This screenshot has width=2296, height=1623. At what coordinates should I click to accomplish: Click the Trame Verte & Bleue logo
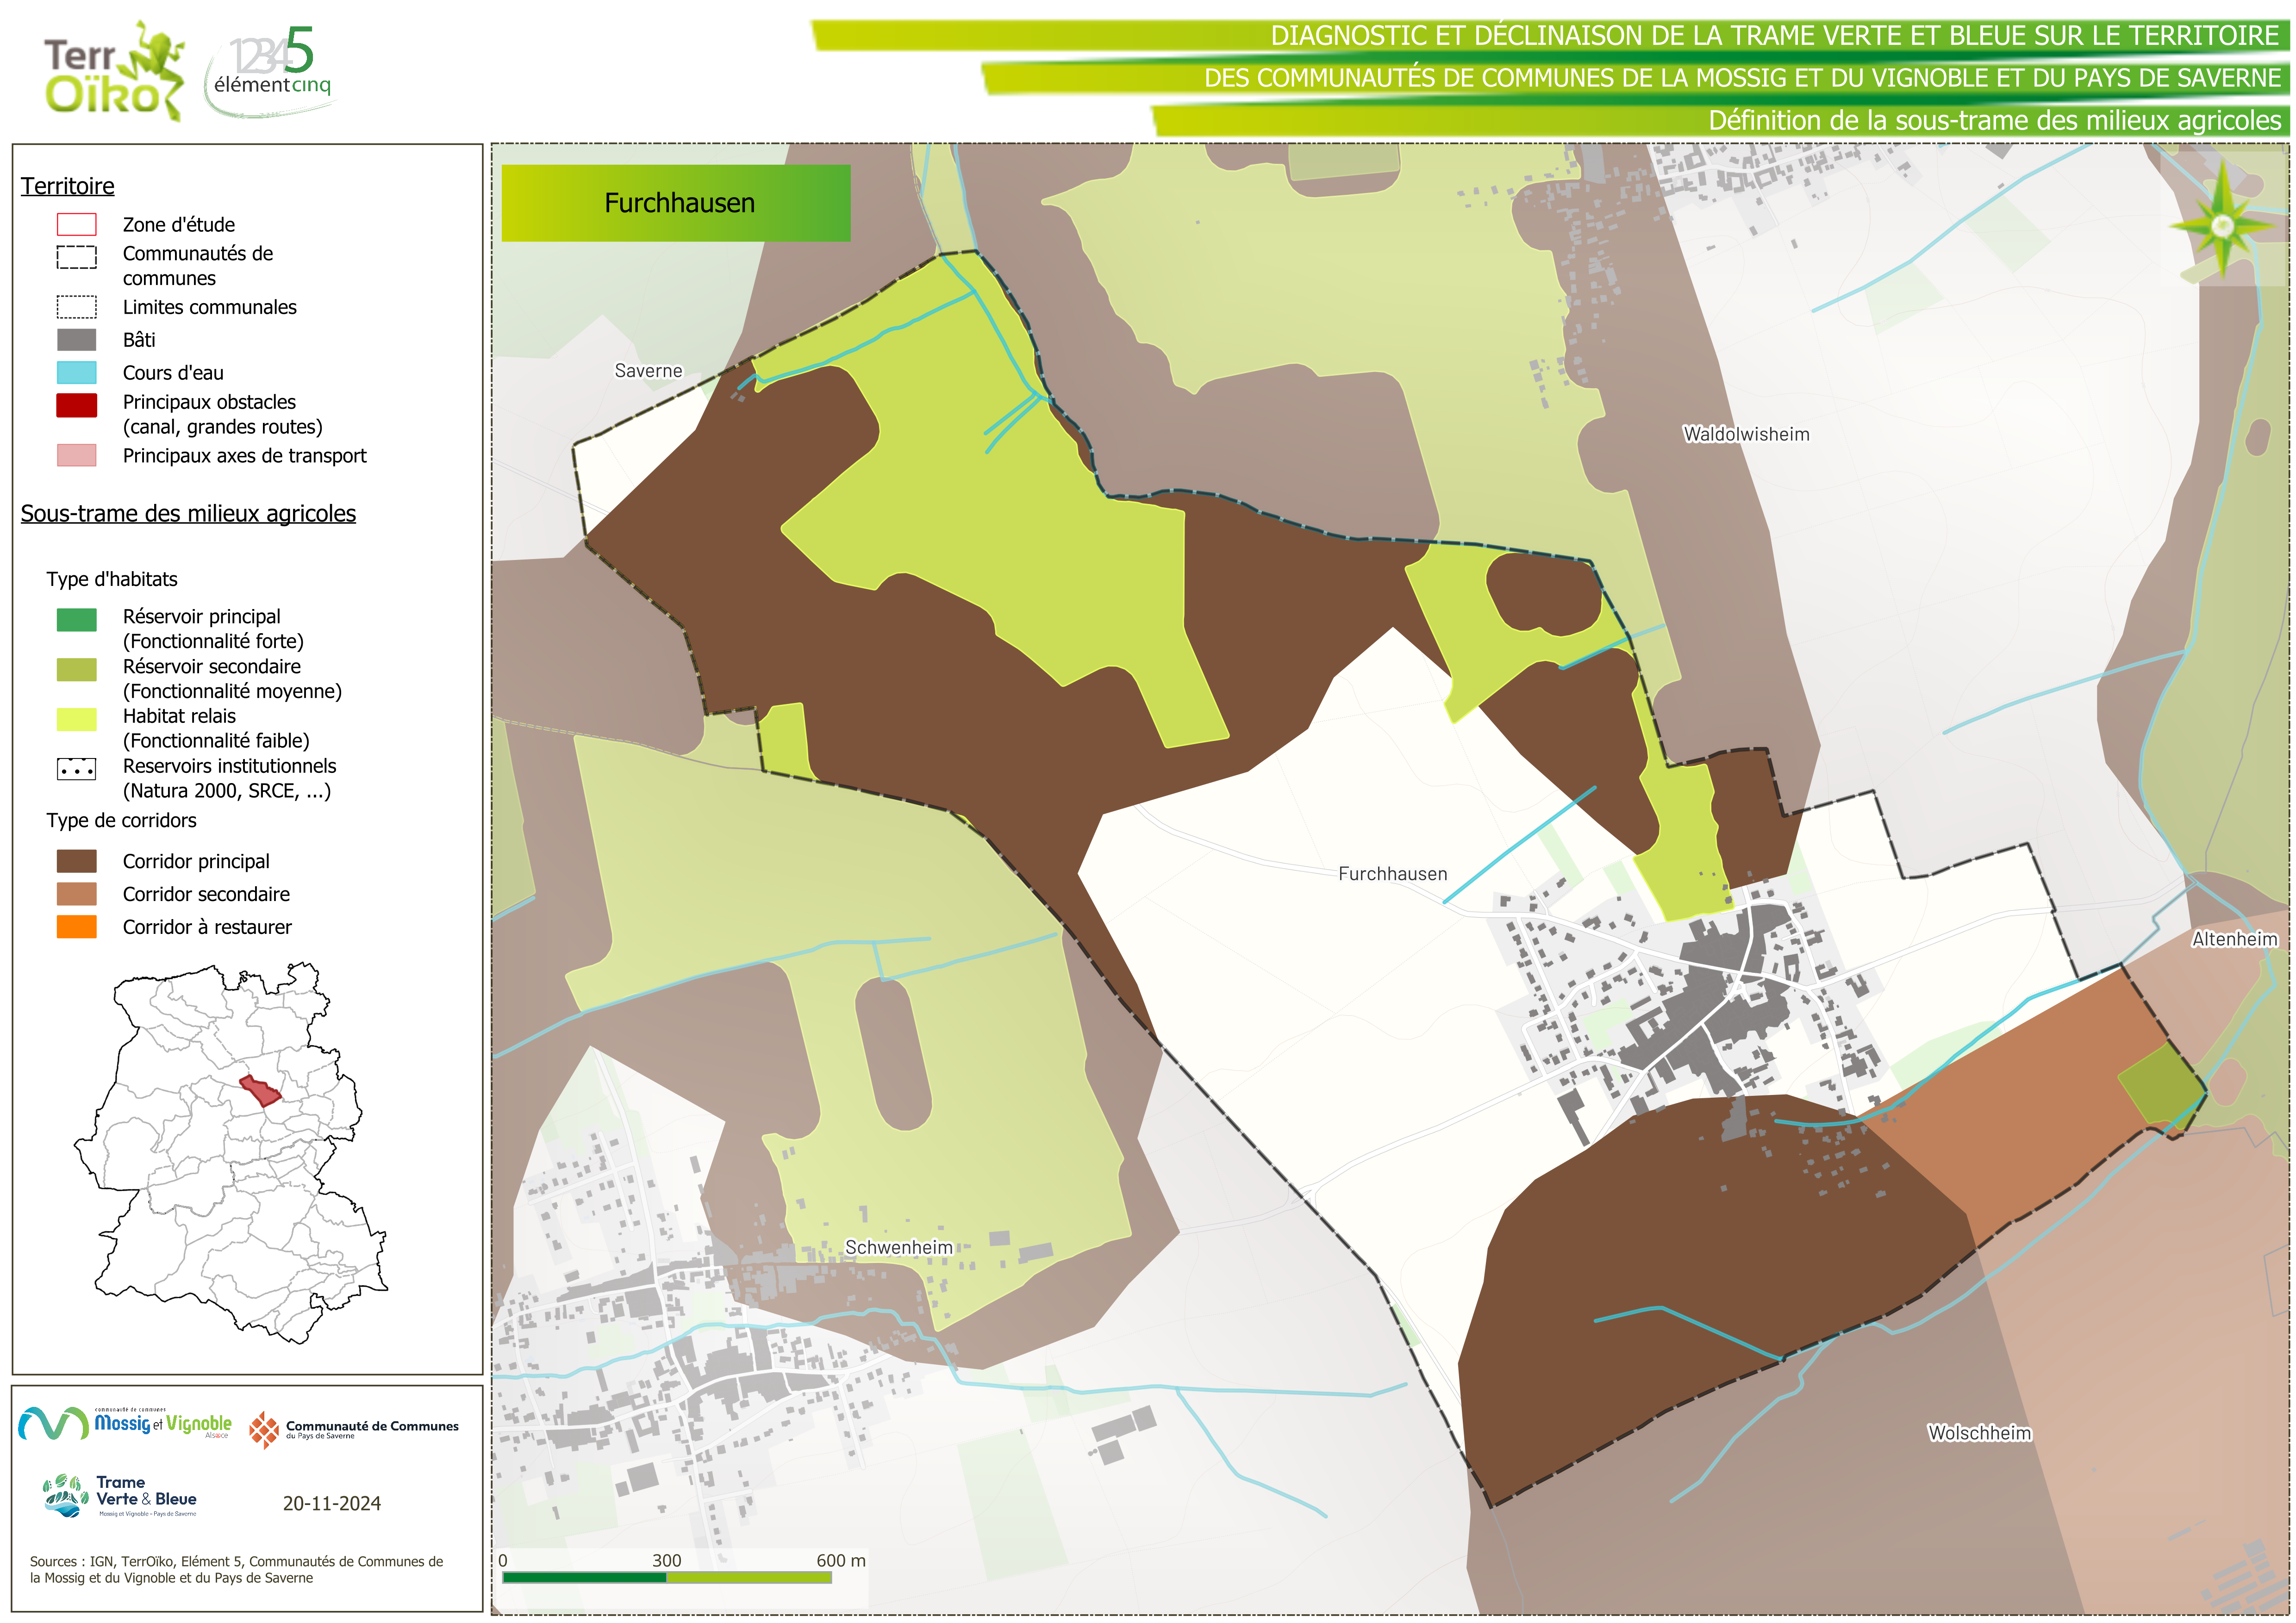pos(120,1496)
